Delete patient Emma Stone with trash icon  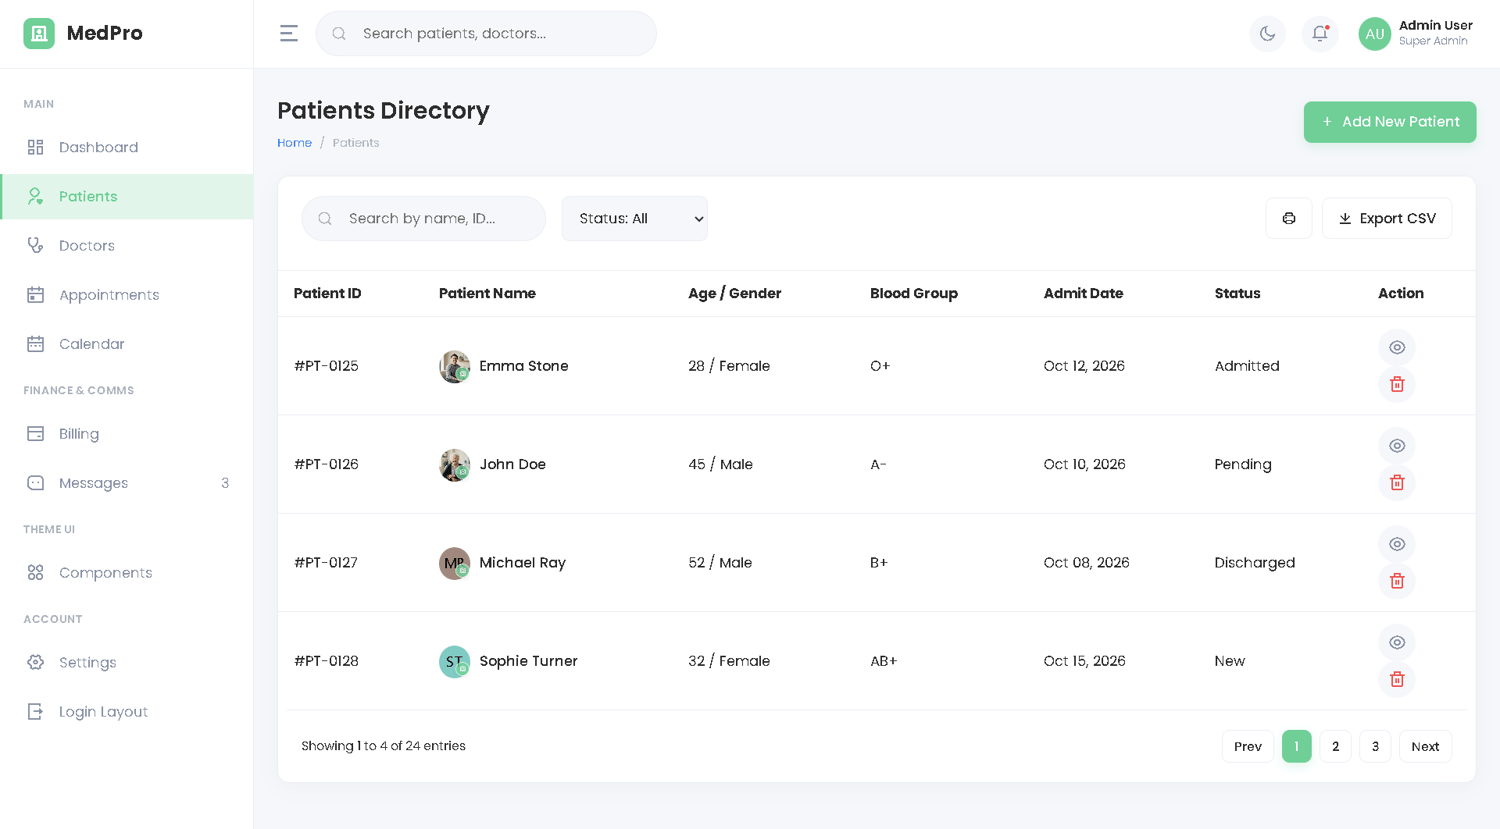pos(1397,384)
